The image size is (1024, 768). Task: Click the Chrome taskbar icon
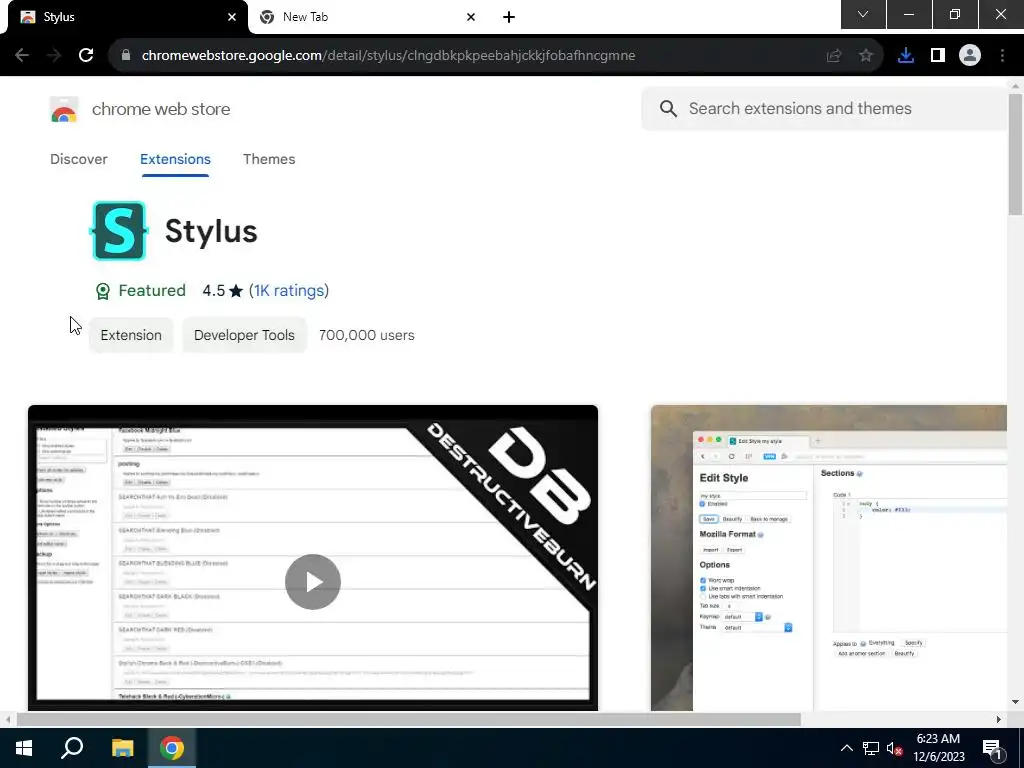172,748
